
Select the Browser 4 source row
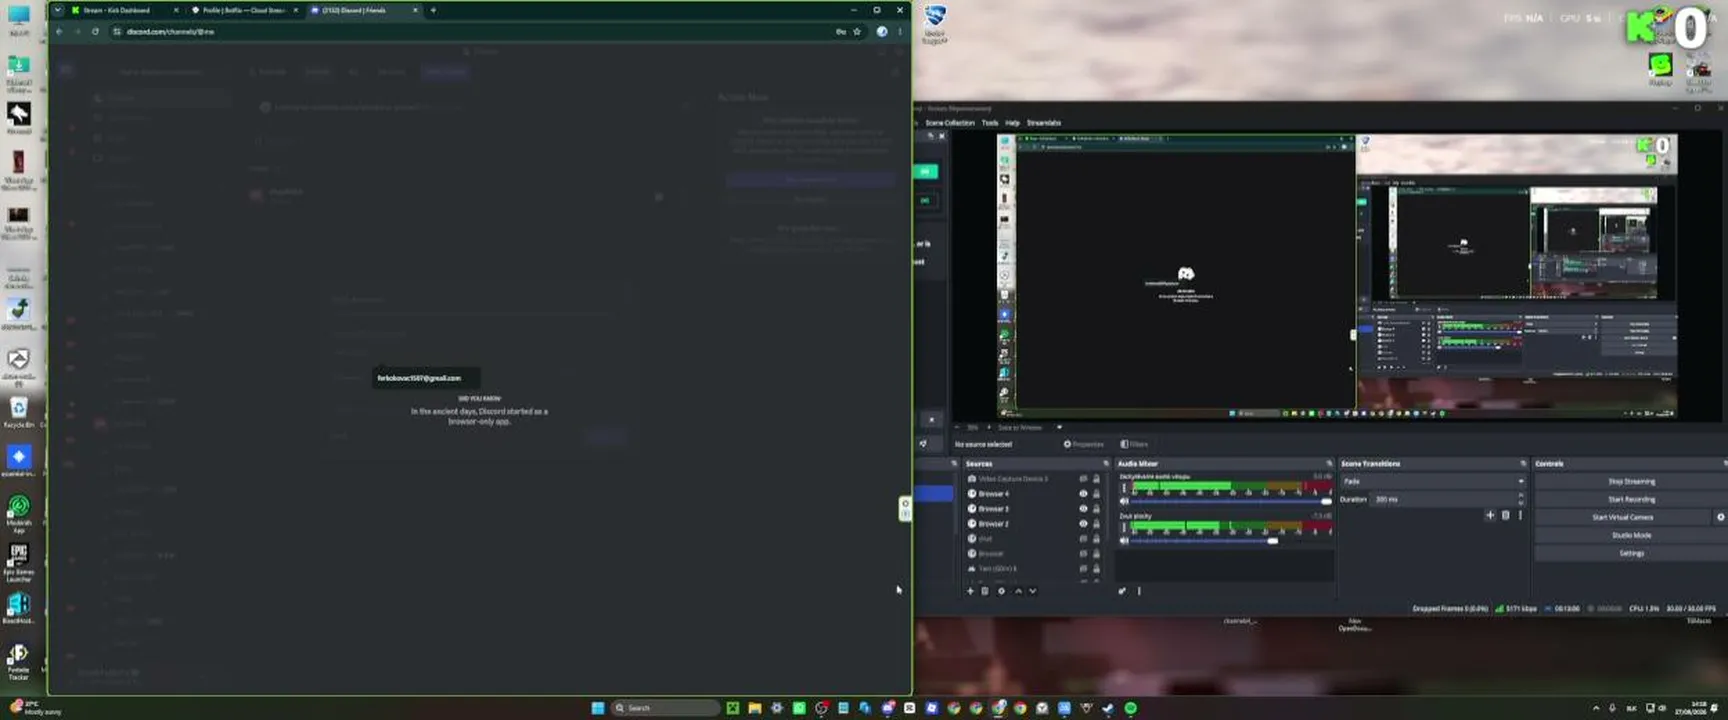tap(1035, 494)
